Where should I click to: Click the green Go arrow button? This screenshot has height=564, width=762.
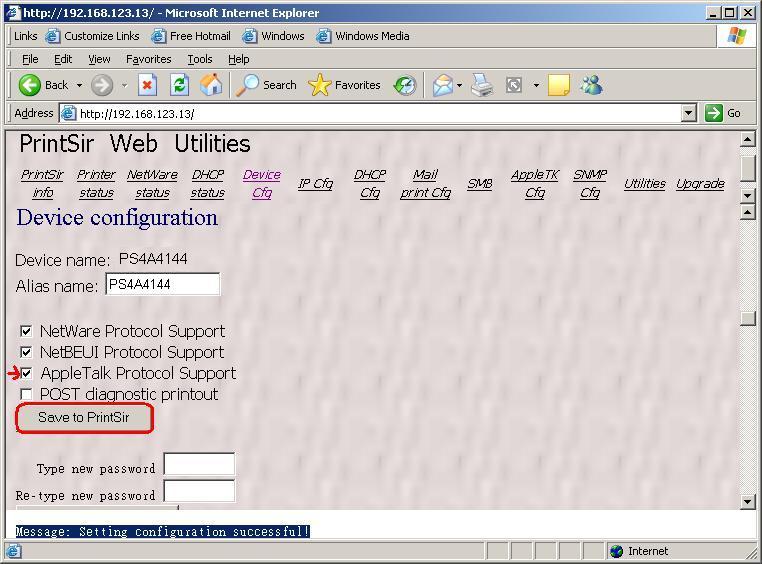[x=713, y=113]
